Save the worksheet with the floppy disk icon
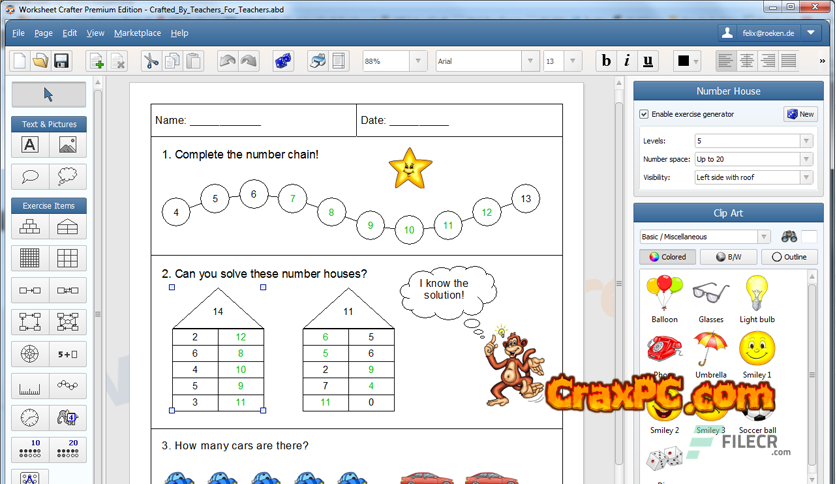The image size is (836, 484). (x=61, y=61)
